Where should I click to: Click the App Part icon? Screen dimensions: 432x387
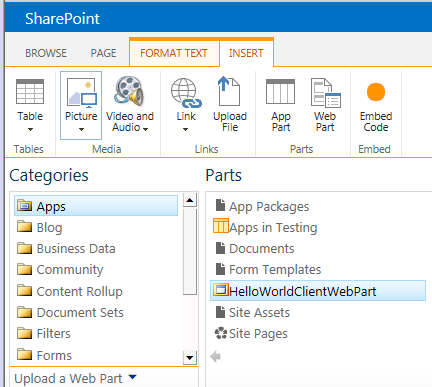point(280,92)
